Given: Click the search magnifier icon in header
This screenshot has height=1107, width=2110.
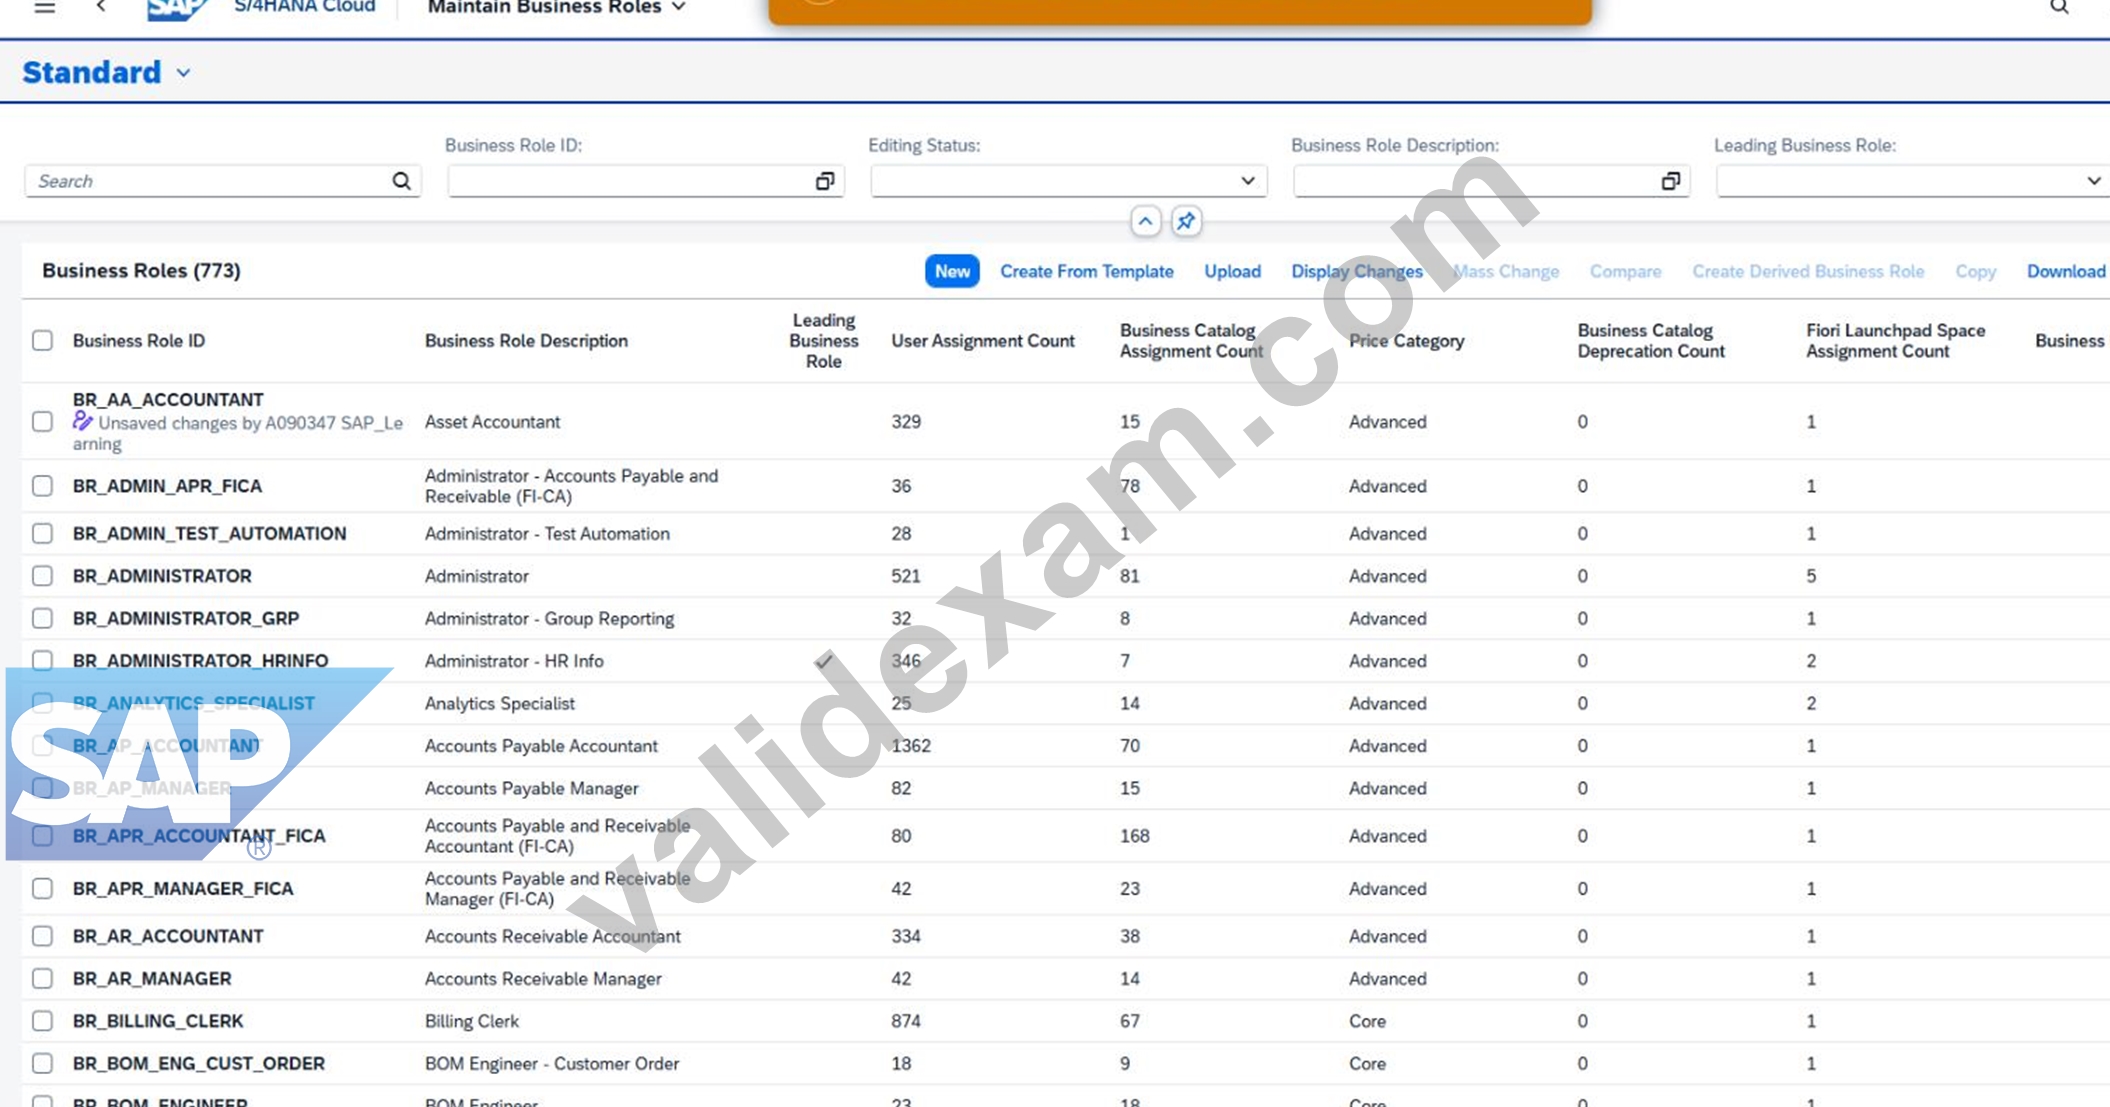Looking at the screenshot, I should pyautogui.click(x=2059, y=7).
